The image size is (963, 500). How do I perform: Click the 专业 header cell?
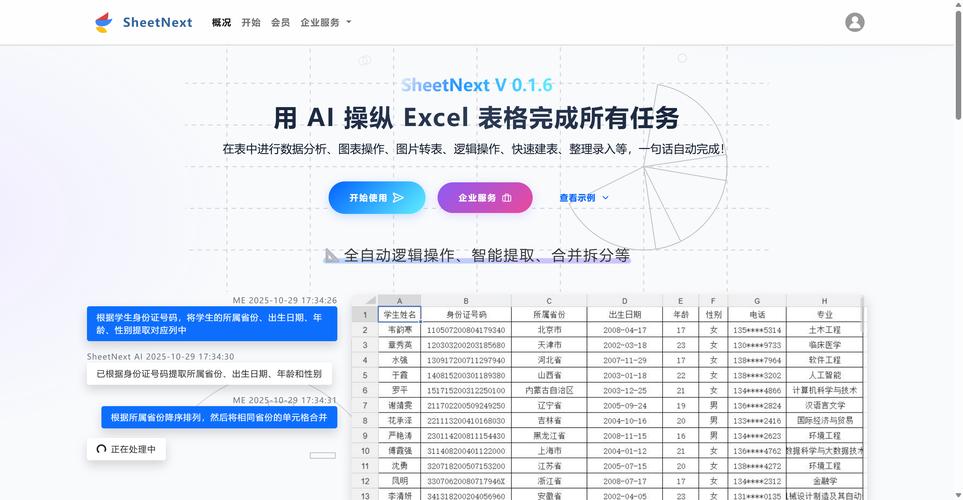pos(824,314)
